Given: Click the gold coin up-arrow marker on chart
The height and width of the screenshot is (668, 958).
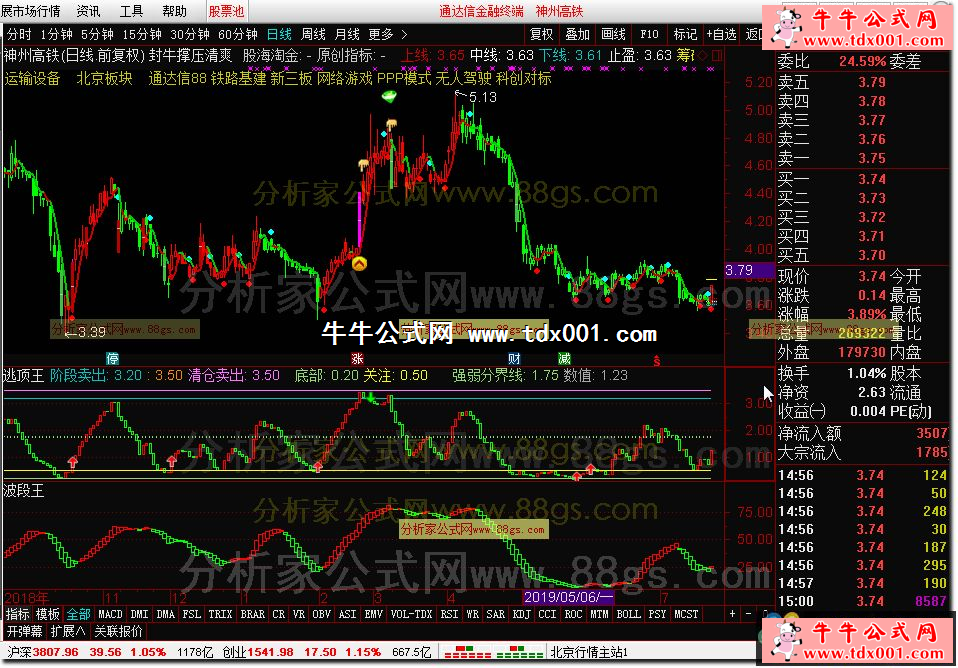Looking at the screenshot, I should coord(359,263).
